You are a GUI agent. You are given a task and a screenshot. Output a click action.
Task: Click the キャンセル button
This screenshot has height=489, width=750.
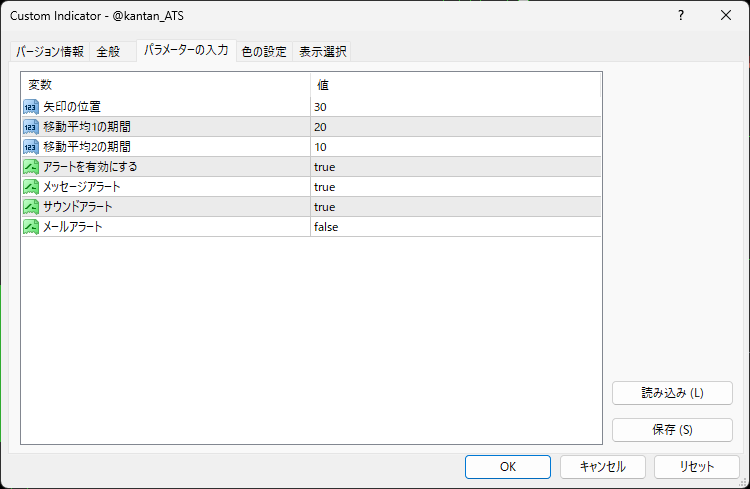pyautogui.click(x=603, y=467)
